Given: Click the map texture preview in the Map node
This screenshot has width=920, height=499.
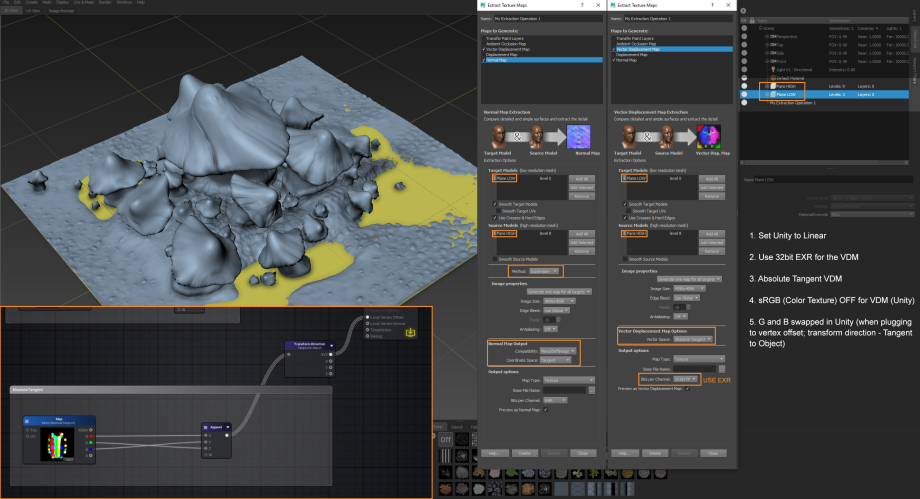Looking at the screenshot, I should coord(57,445).
